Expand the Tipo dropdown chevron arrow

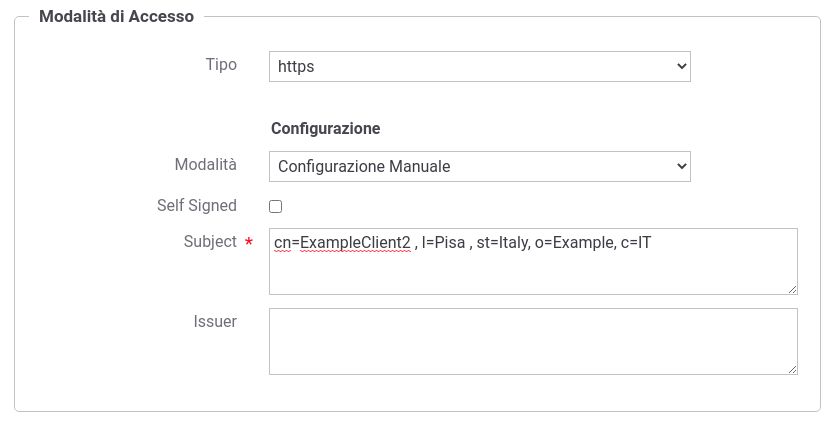[x=682, y=66]
